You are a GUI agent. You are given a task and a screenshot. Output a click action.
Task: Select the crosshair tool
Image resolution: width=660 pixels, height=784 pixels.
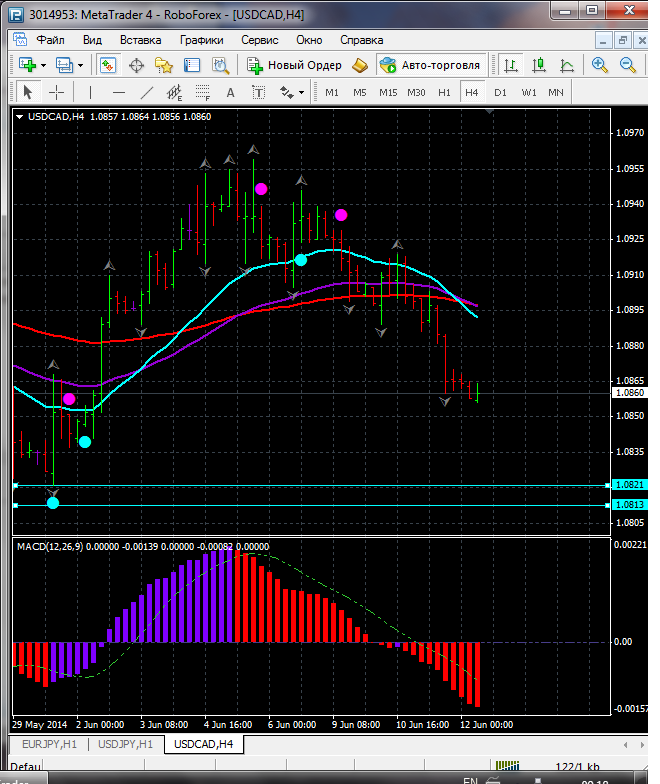coord(56,92)
